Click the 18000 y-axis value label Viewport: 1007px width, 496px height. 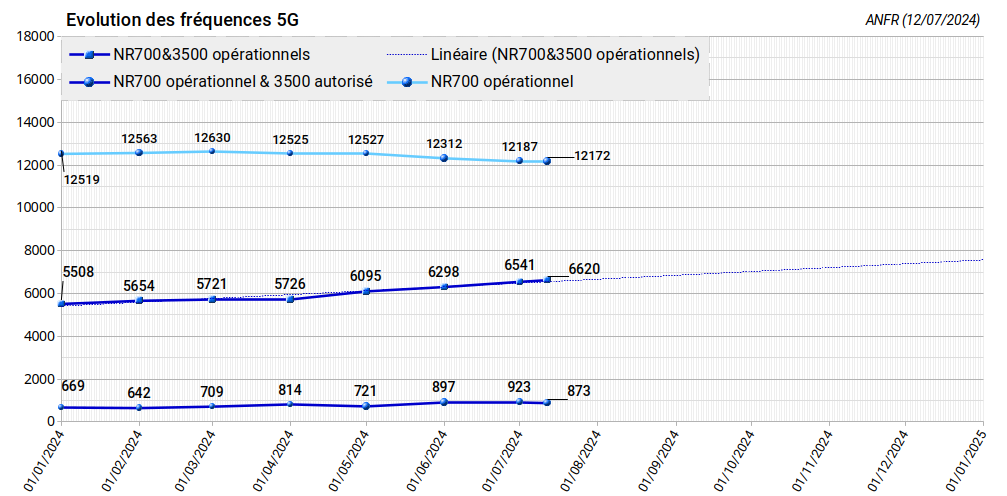tap(35, 36)
